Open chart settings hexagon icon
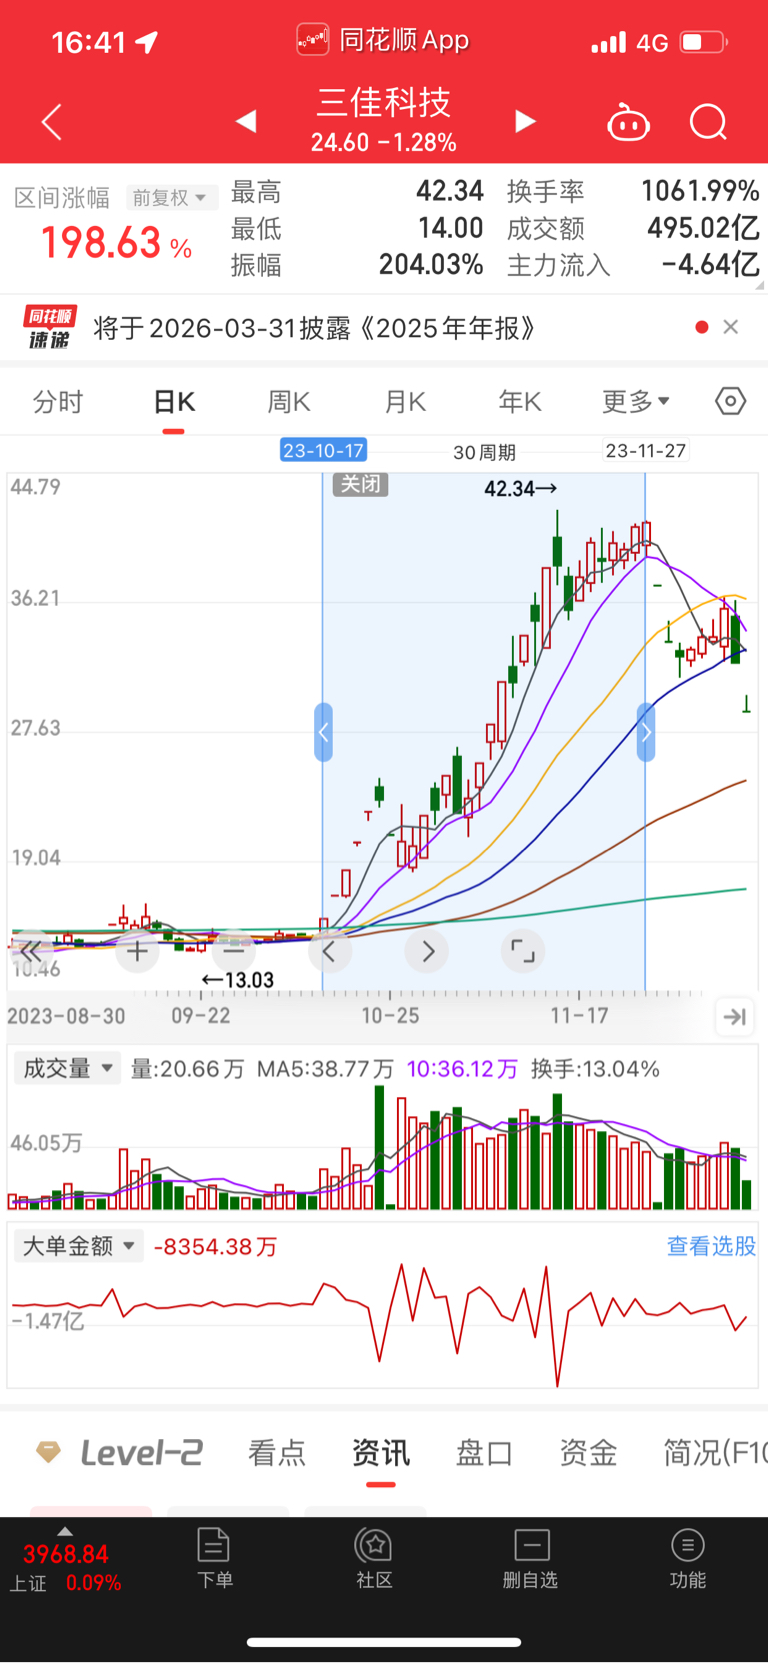Screen dimensions: 768x1663 (x=731, y=401)
